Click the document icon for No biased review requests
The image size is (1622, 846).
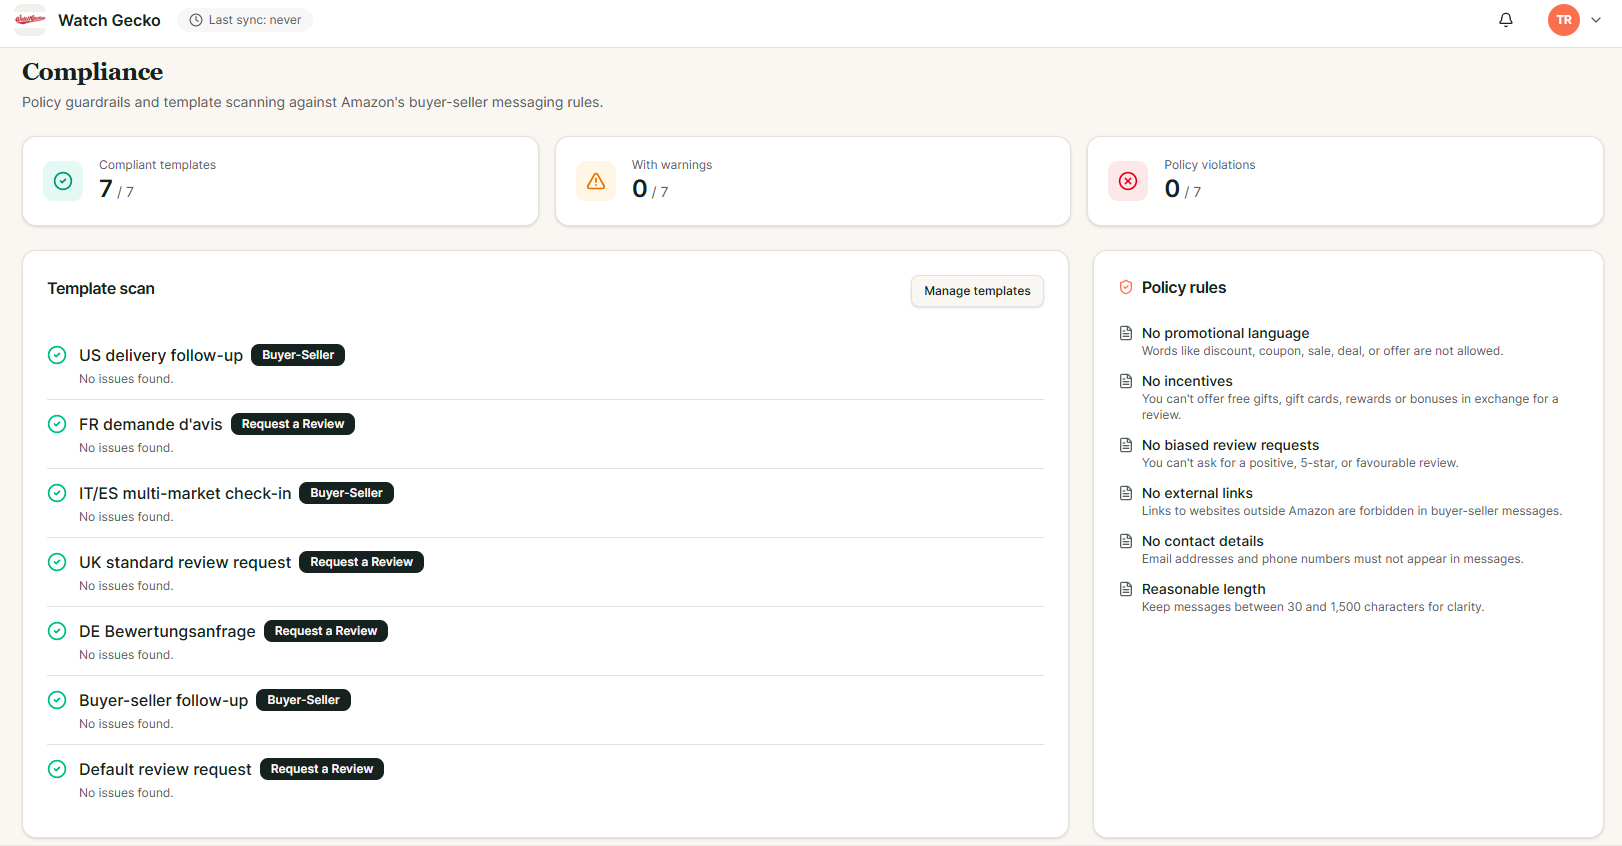[1126, 445]
